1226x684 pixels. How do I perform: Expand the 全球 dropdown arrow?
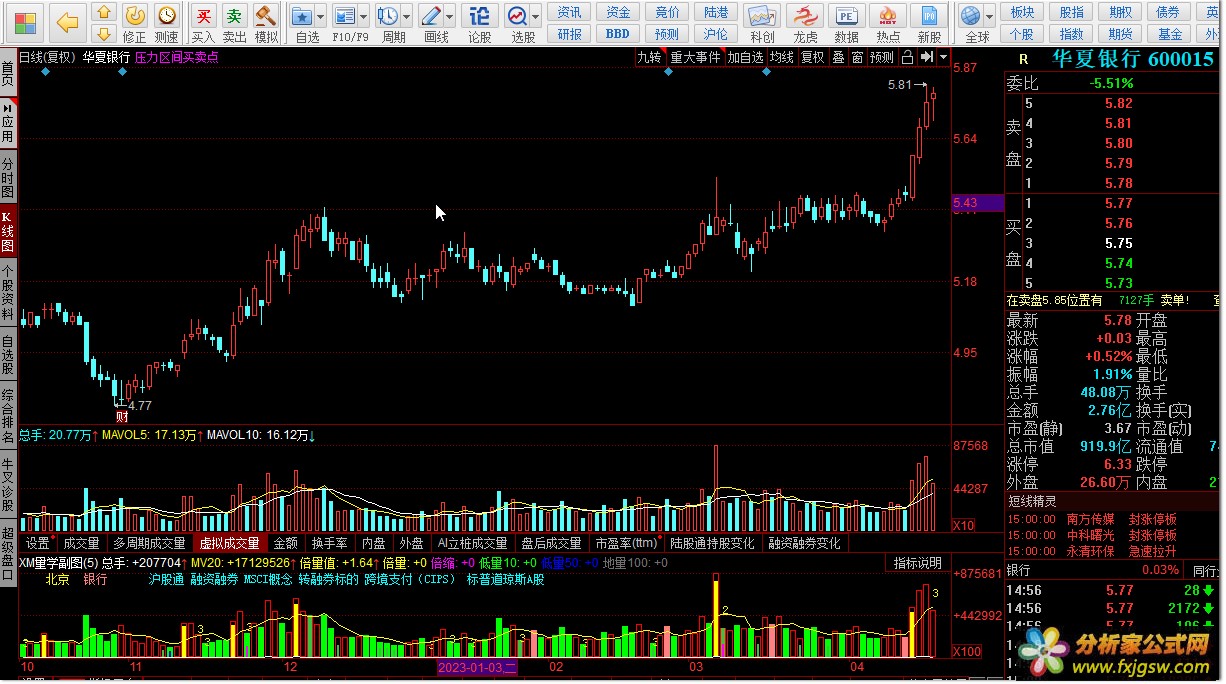pyautogui.click(x=990, y=17)
